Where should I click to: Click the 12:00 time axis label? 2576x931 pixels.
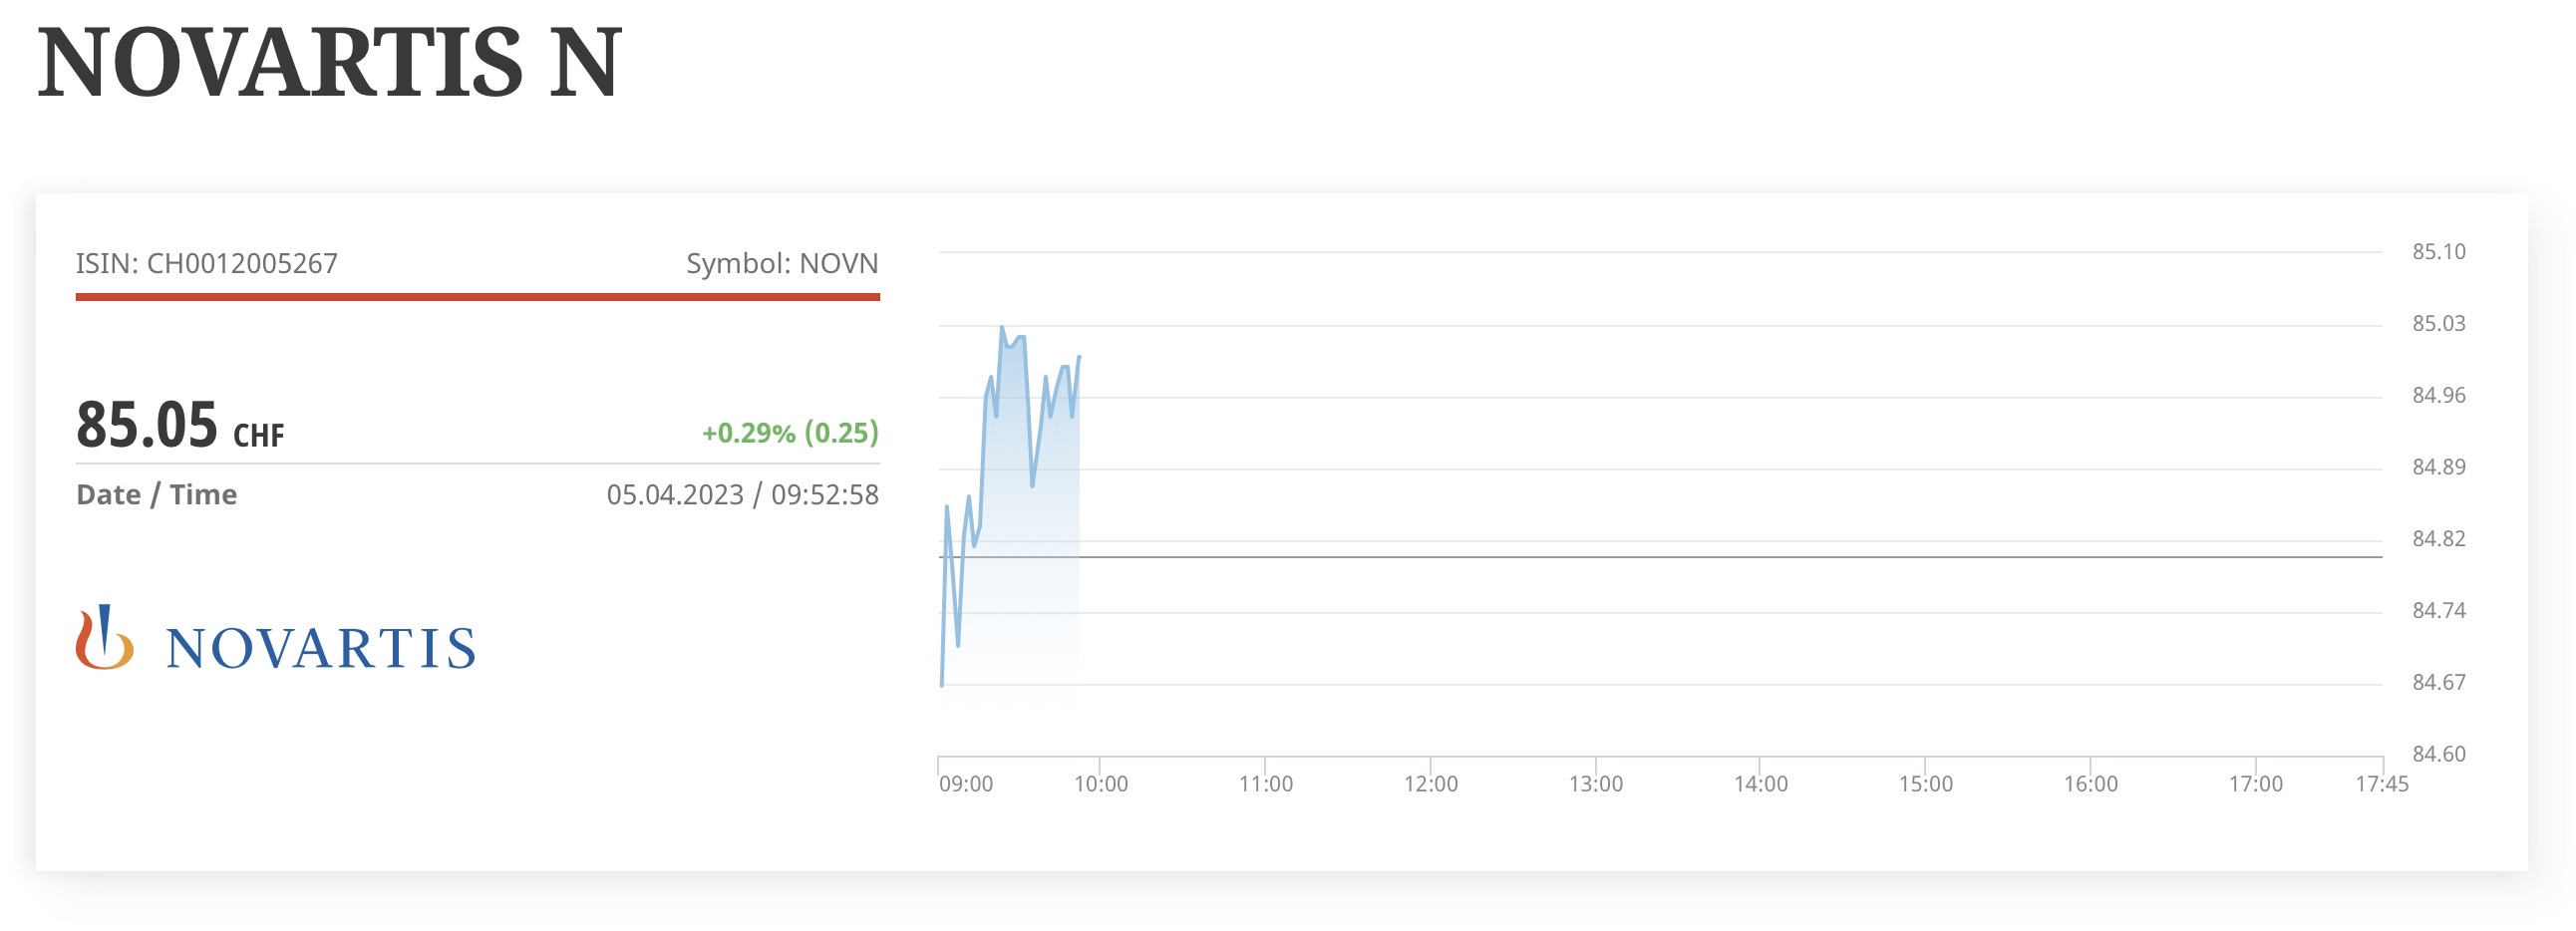1431,784
